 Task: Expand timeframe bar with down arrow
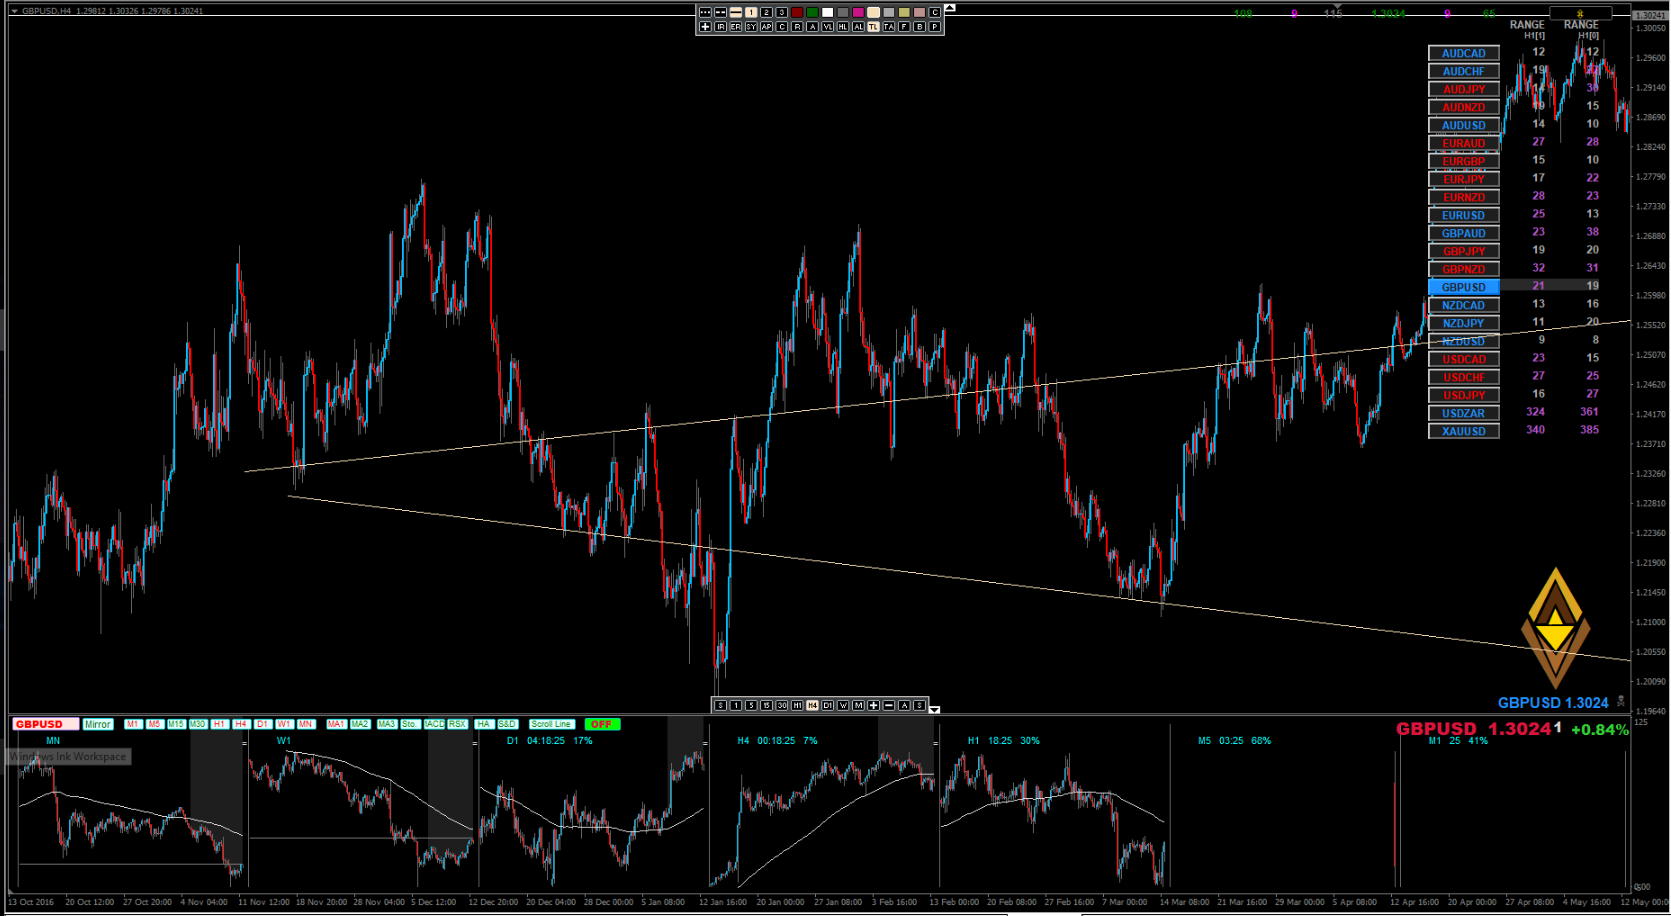935,709
